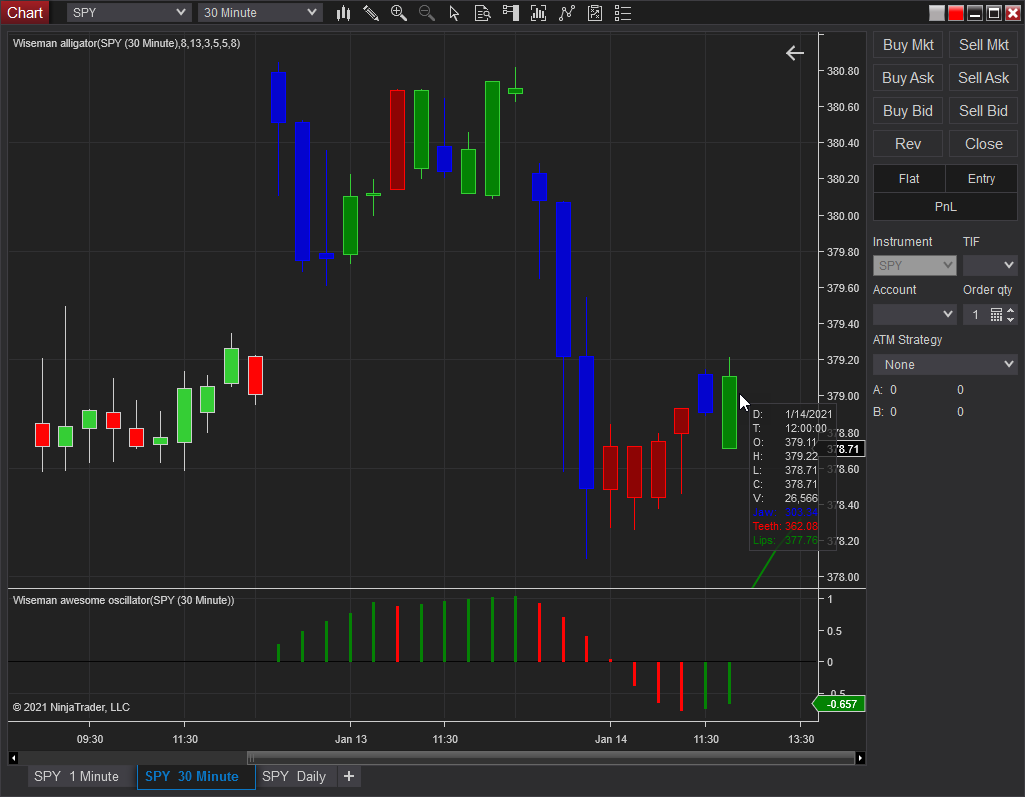Screen dimensions: 1025x797
Task: Click the Buy Ask button
Action: (908, 78)
